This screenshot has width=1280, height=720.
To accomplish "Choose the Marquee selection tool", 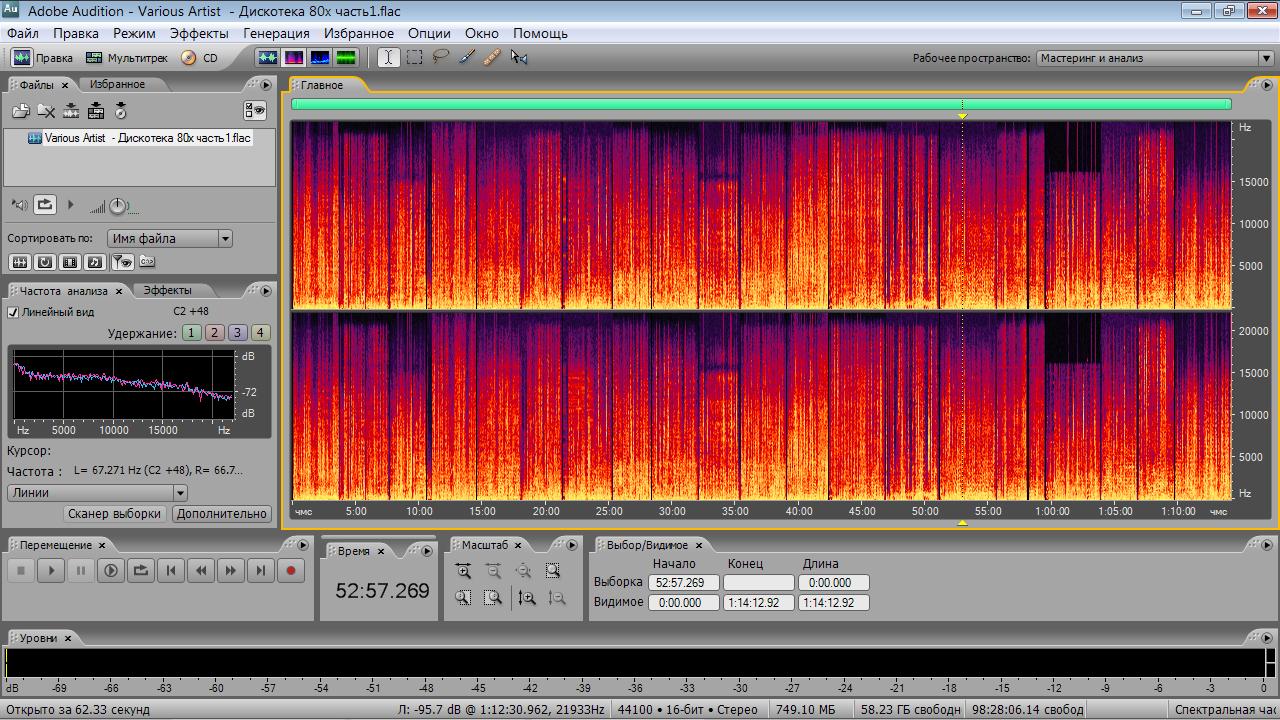I will [x=414, y=58].
